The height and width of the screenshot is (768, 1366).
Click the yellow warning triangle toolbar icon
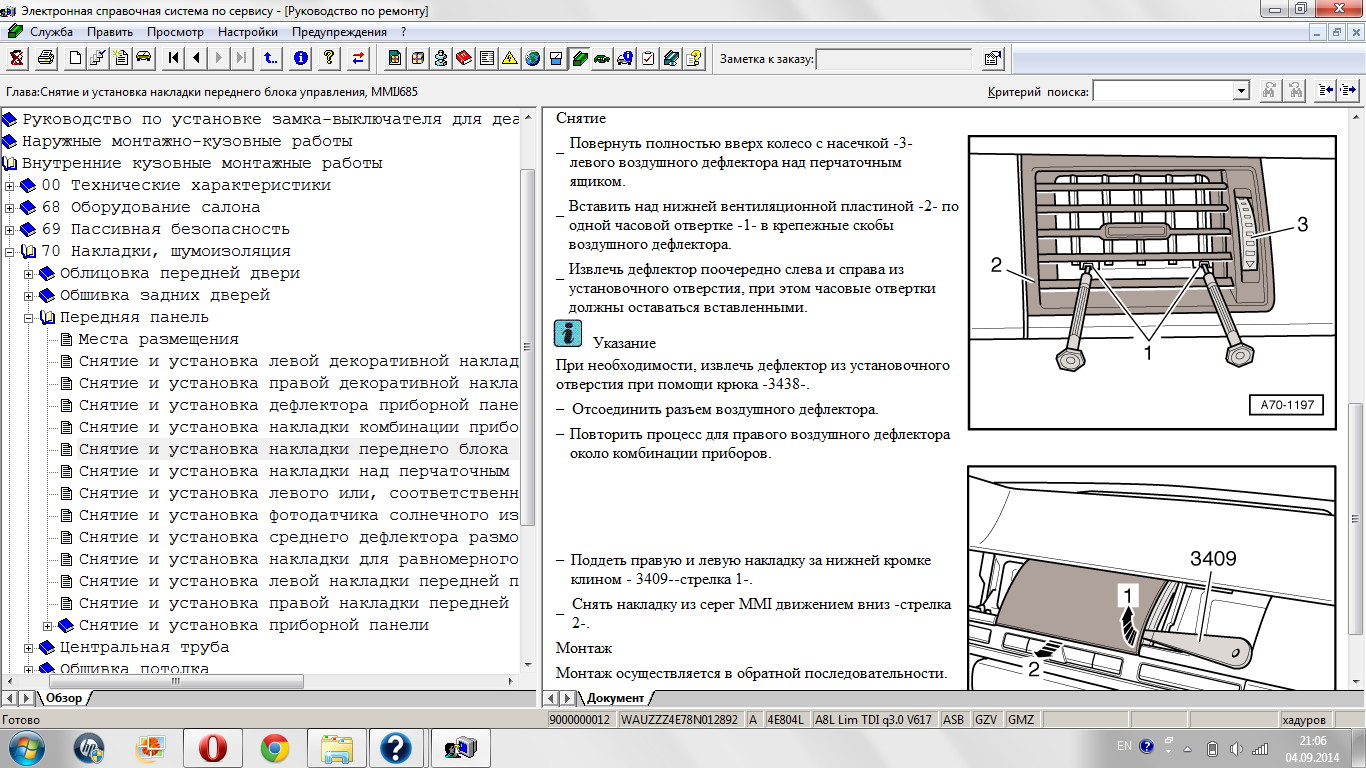point(509,58)
